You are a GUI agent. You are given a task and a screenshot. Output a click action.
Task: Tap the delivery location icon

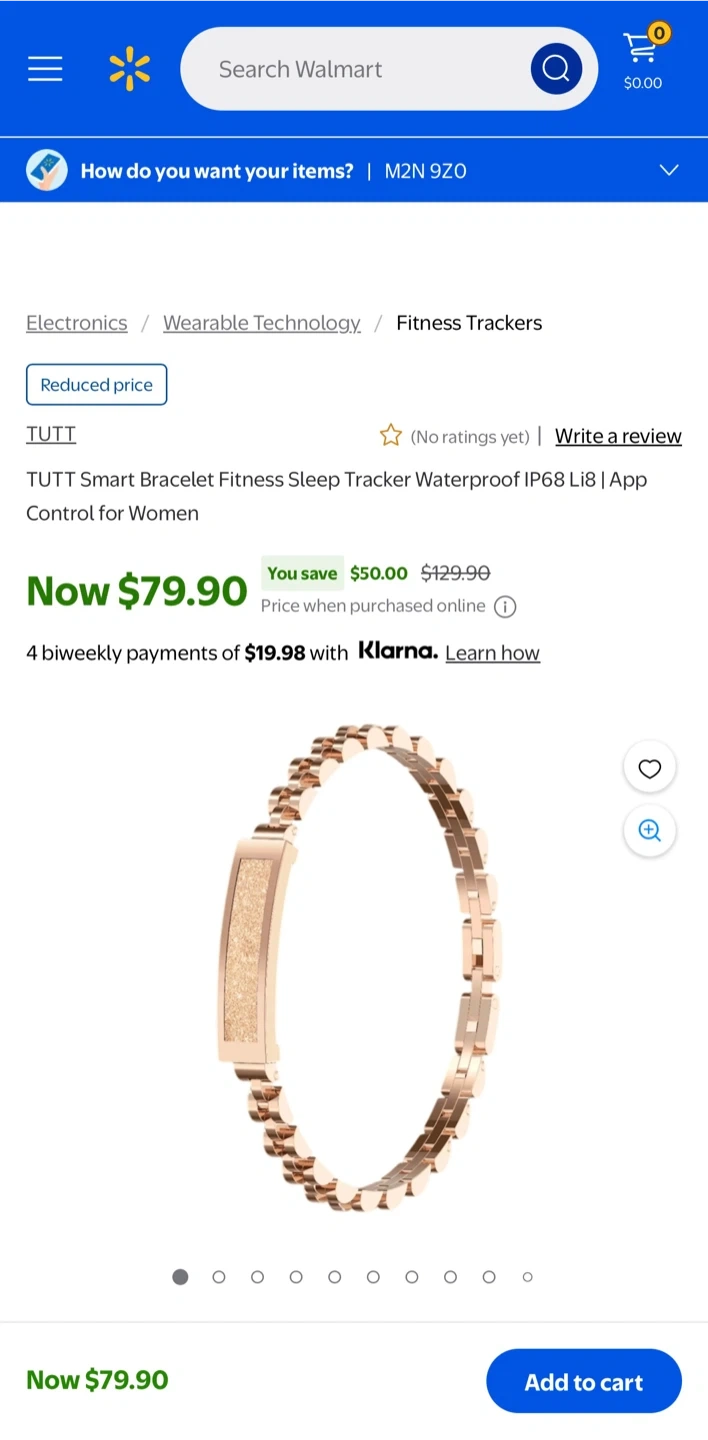47,170
